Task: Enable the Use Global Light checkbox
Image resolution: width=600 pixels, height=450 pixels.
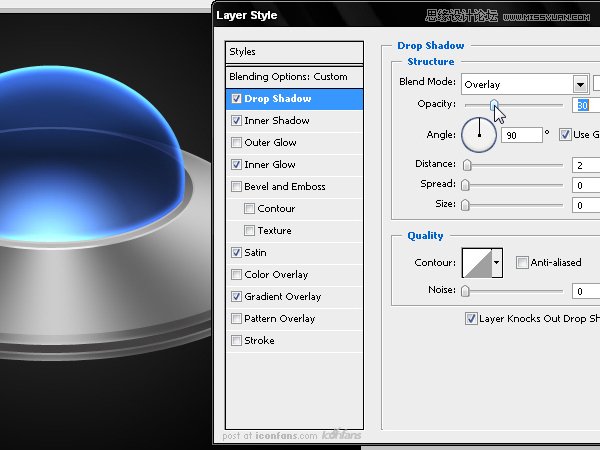Action: tap(566, 134)
